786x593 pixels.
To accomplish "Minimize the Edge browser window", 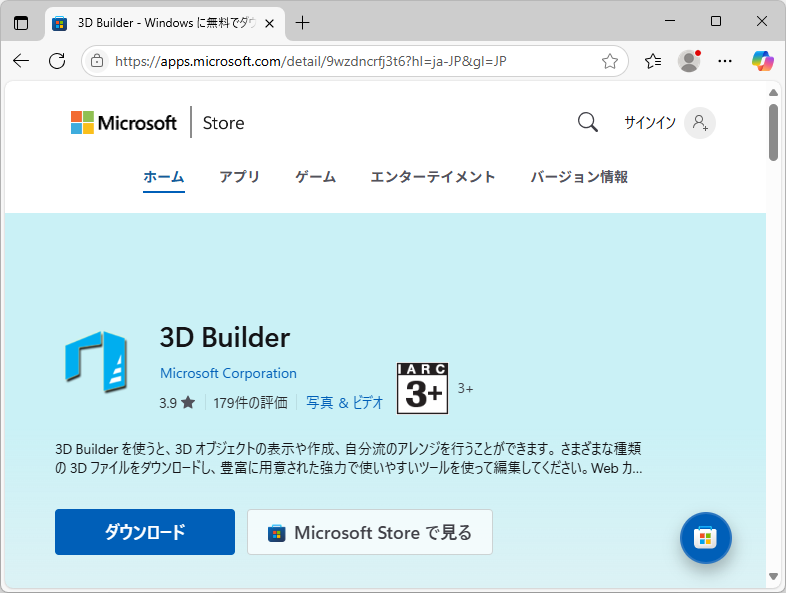I will (x=670, y=21).
